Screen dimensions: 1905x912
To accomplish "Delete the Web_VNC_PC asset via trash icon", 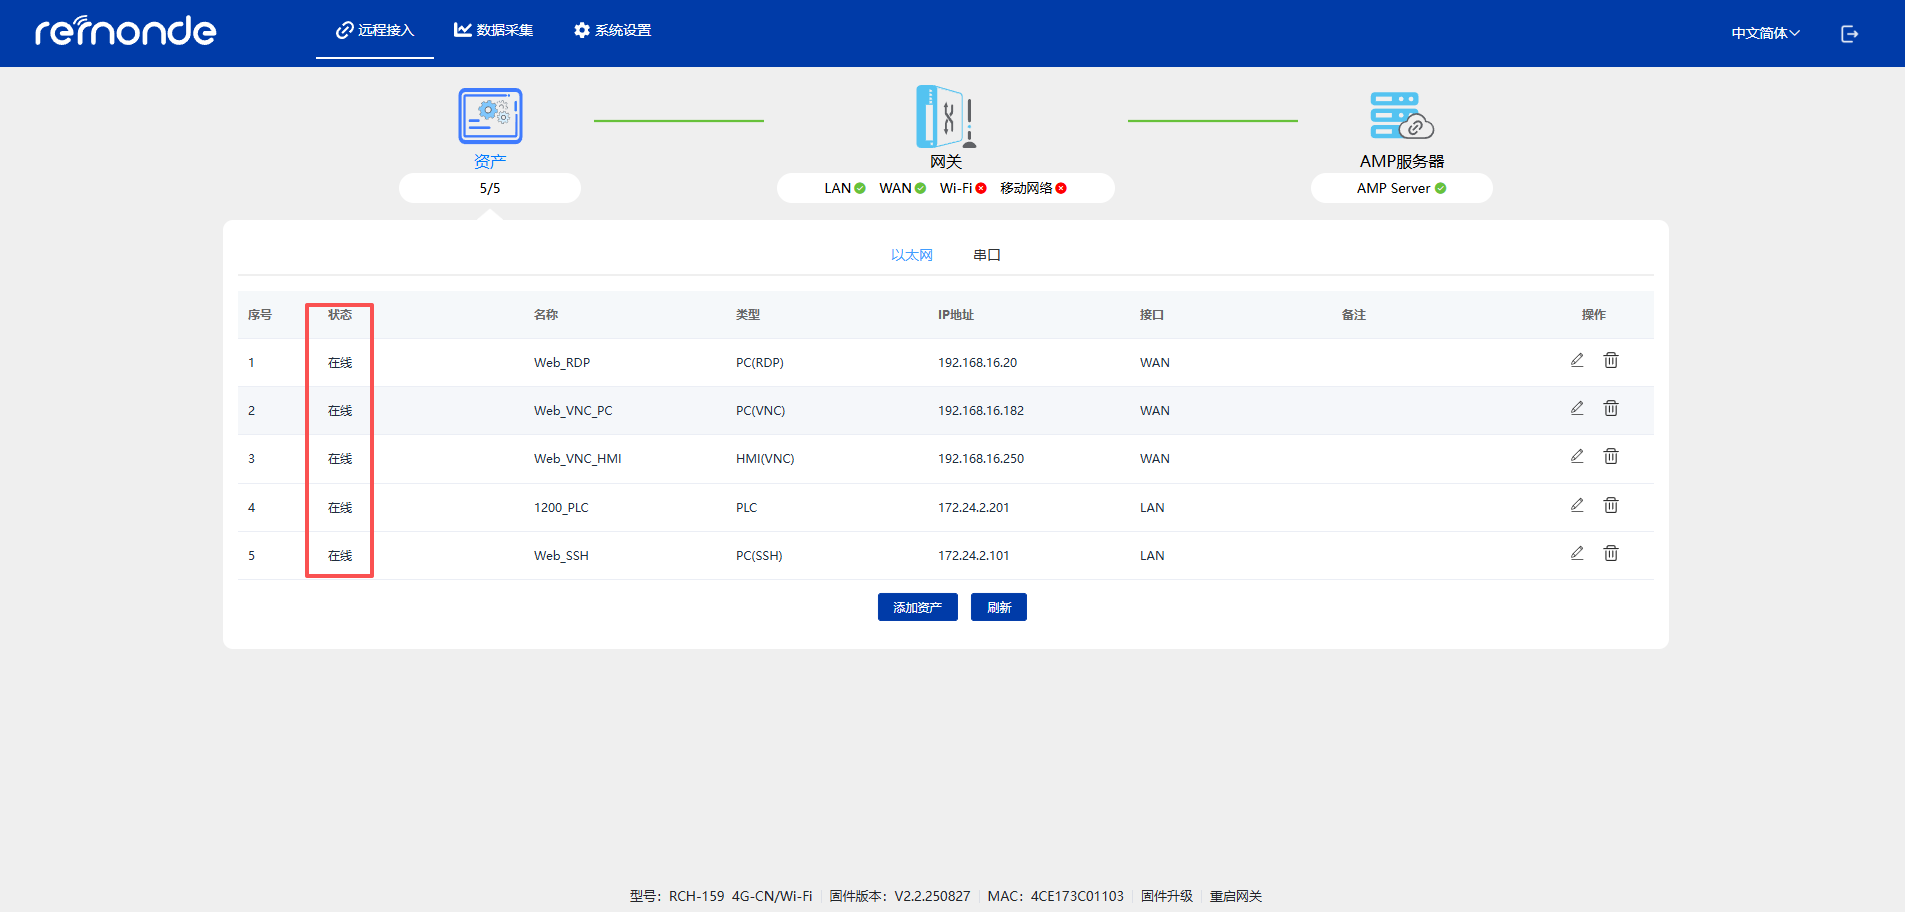I will [1611, 408].
